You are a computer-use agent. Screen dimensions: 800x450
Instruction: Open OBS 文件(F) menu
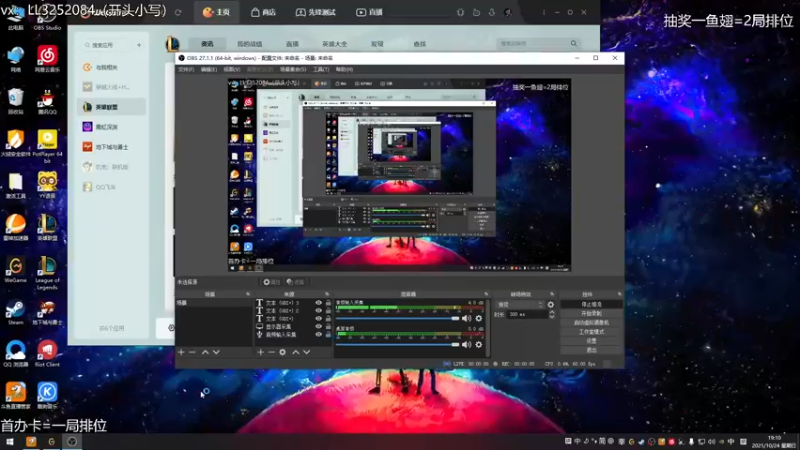pos(186,69)
